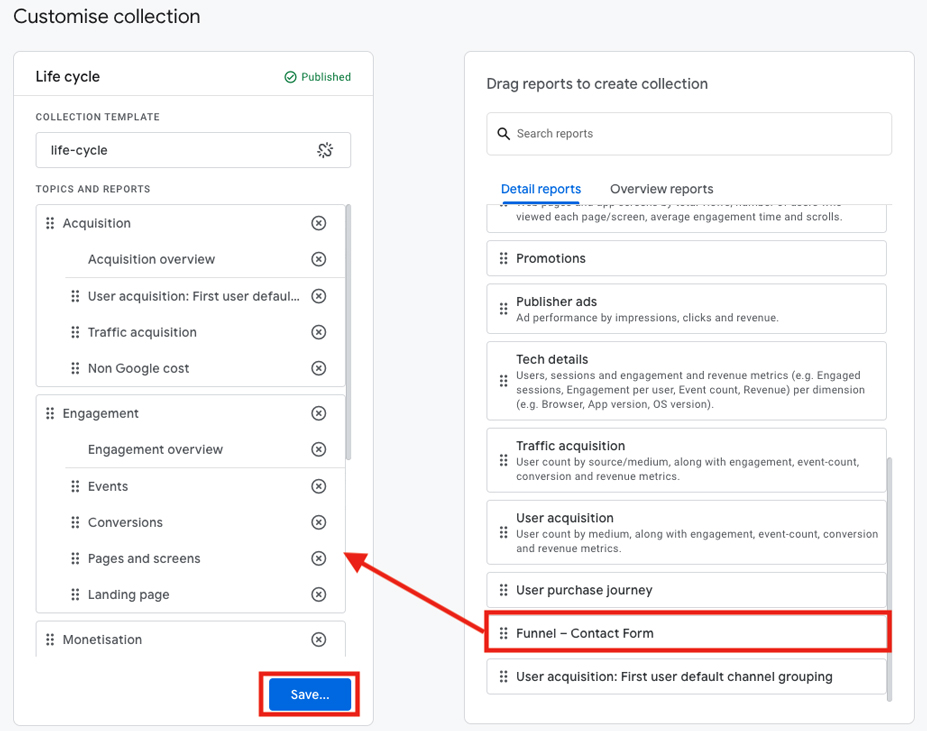Click the topics list scrollbar
Image resolution: width=927 pixels, height=731 pixels.
(x=348, y=331)
